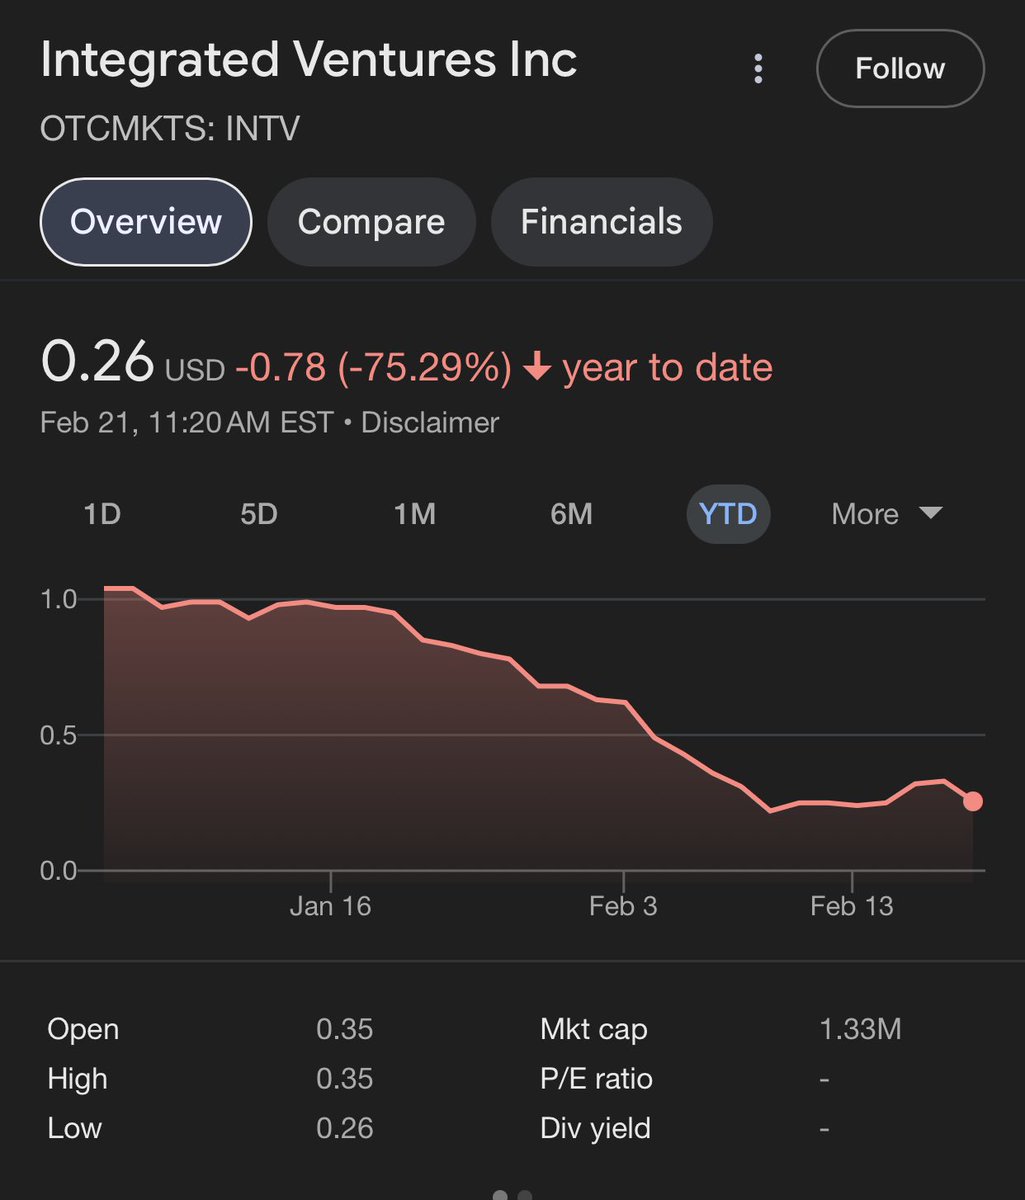
Task: Click the Mkt cap value 1.33M
Action: coord(860,1029)
